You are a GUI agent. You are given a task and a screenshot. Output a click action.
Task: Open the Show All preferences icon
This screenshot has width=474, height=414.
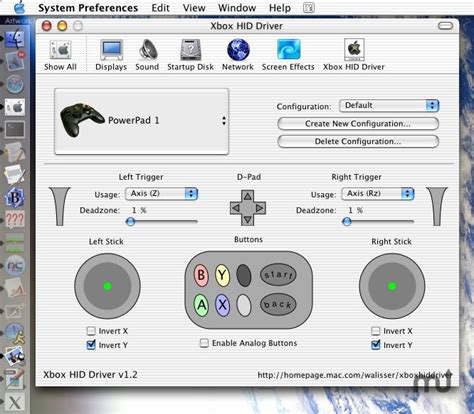(x=60, y=55)
